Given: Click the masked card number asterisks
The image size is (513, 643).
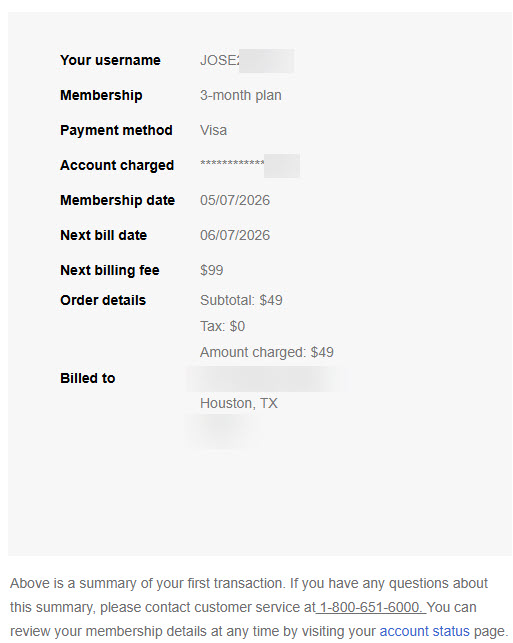Looking at the screenshot, I should tap(232, 164).
